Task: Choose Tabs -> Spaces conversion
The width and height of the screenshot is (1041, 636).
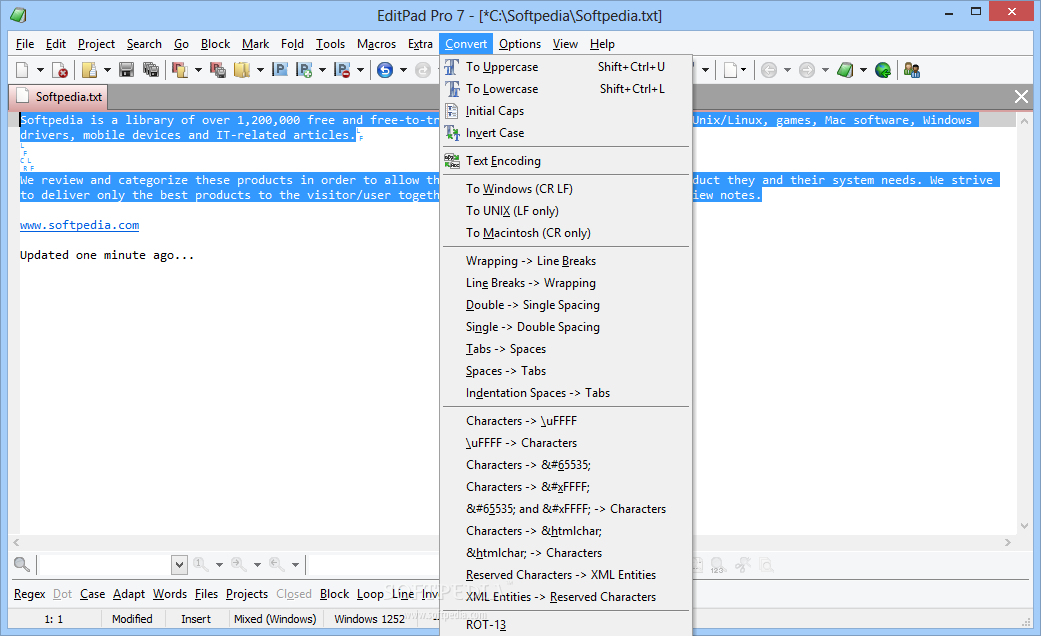Action: click(566, 349)
